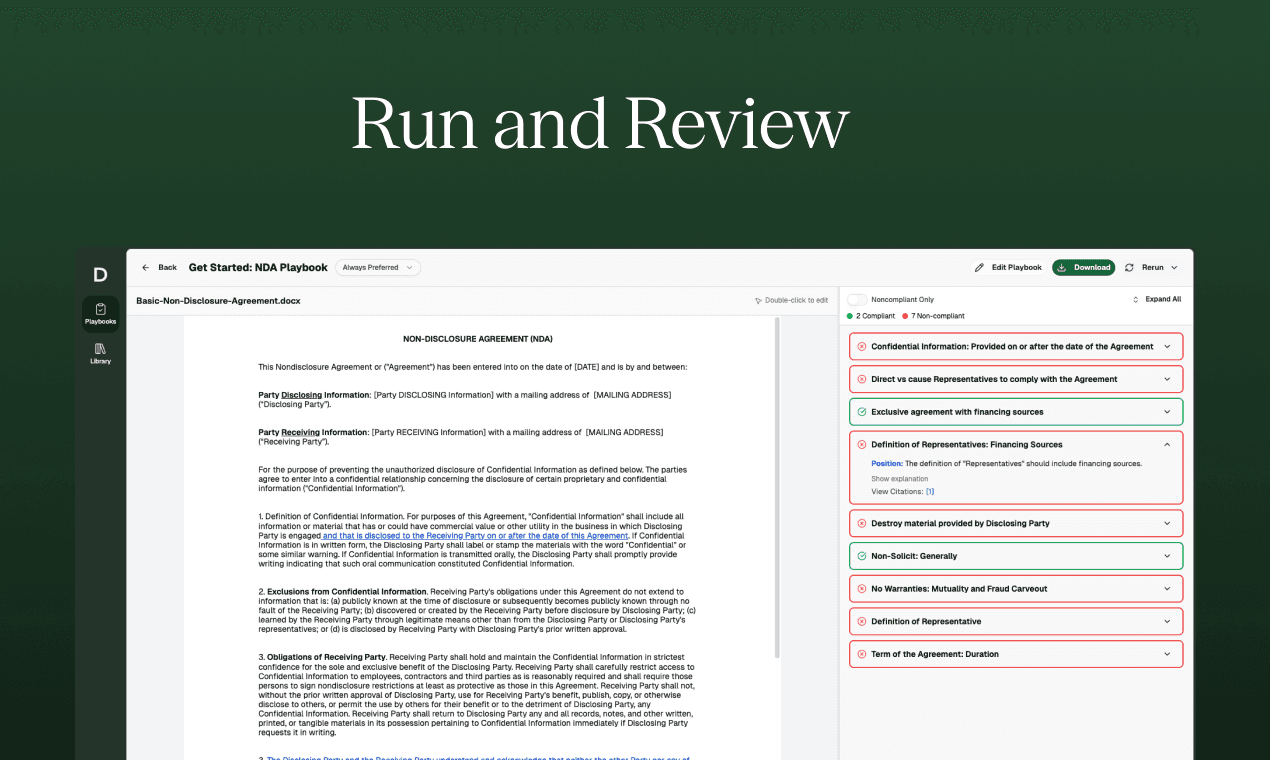Click the document vertical scrollbar
Viewport: 1270px width, 760px height.
778,490
